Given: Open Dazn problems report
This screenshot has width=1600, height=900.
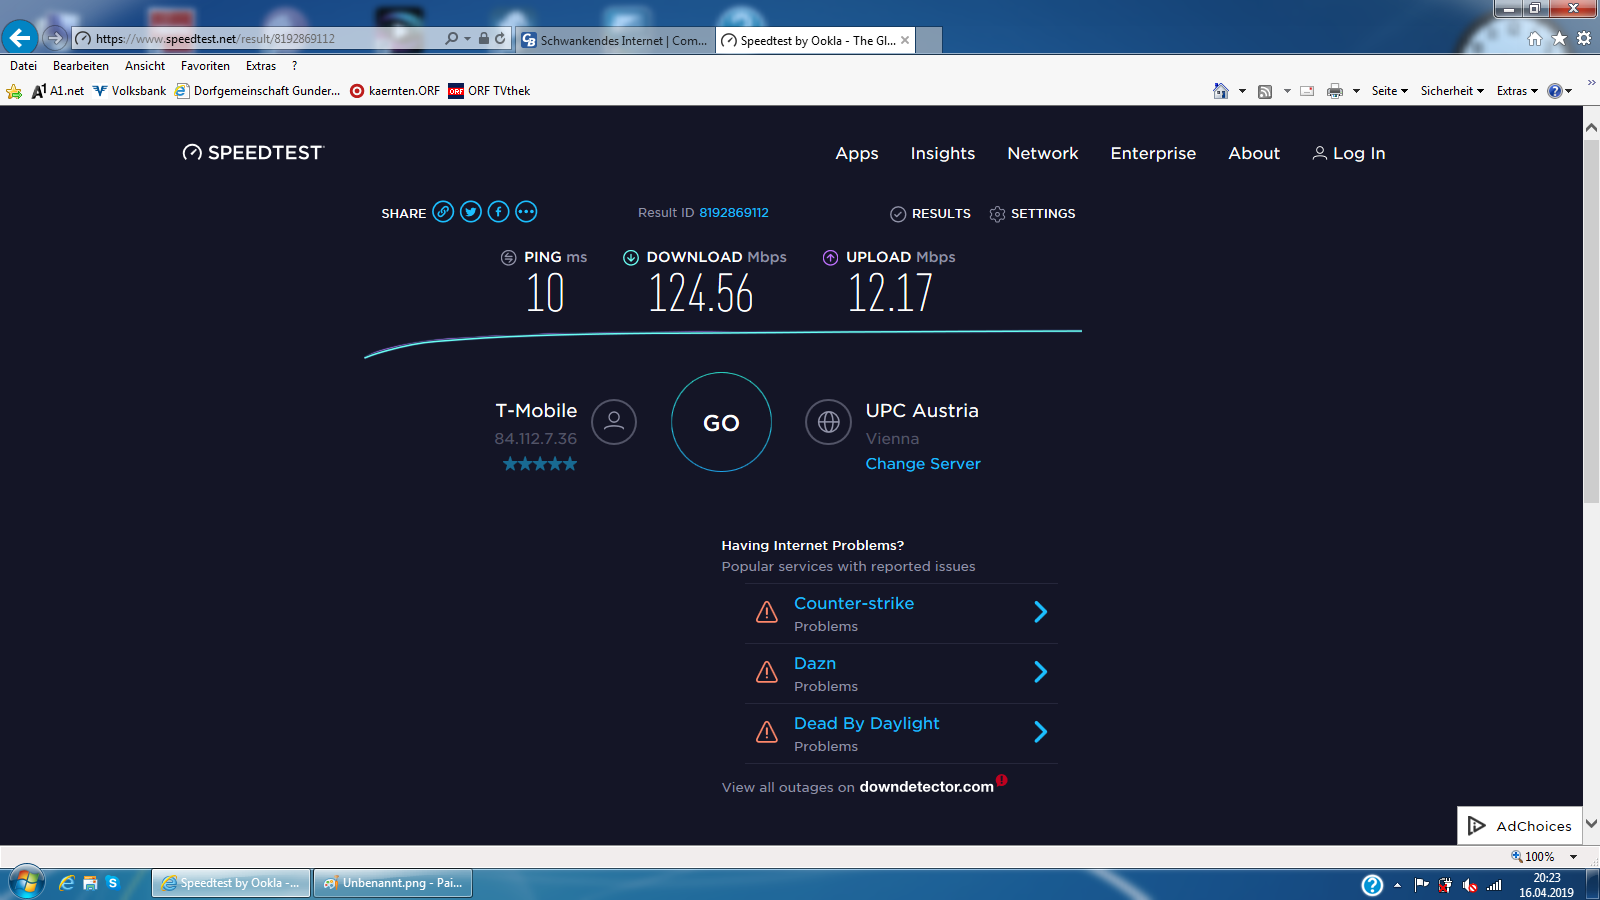Looking at the screenshot, I should point(815,663).
